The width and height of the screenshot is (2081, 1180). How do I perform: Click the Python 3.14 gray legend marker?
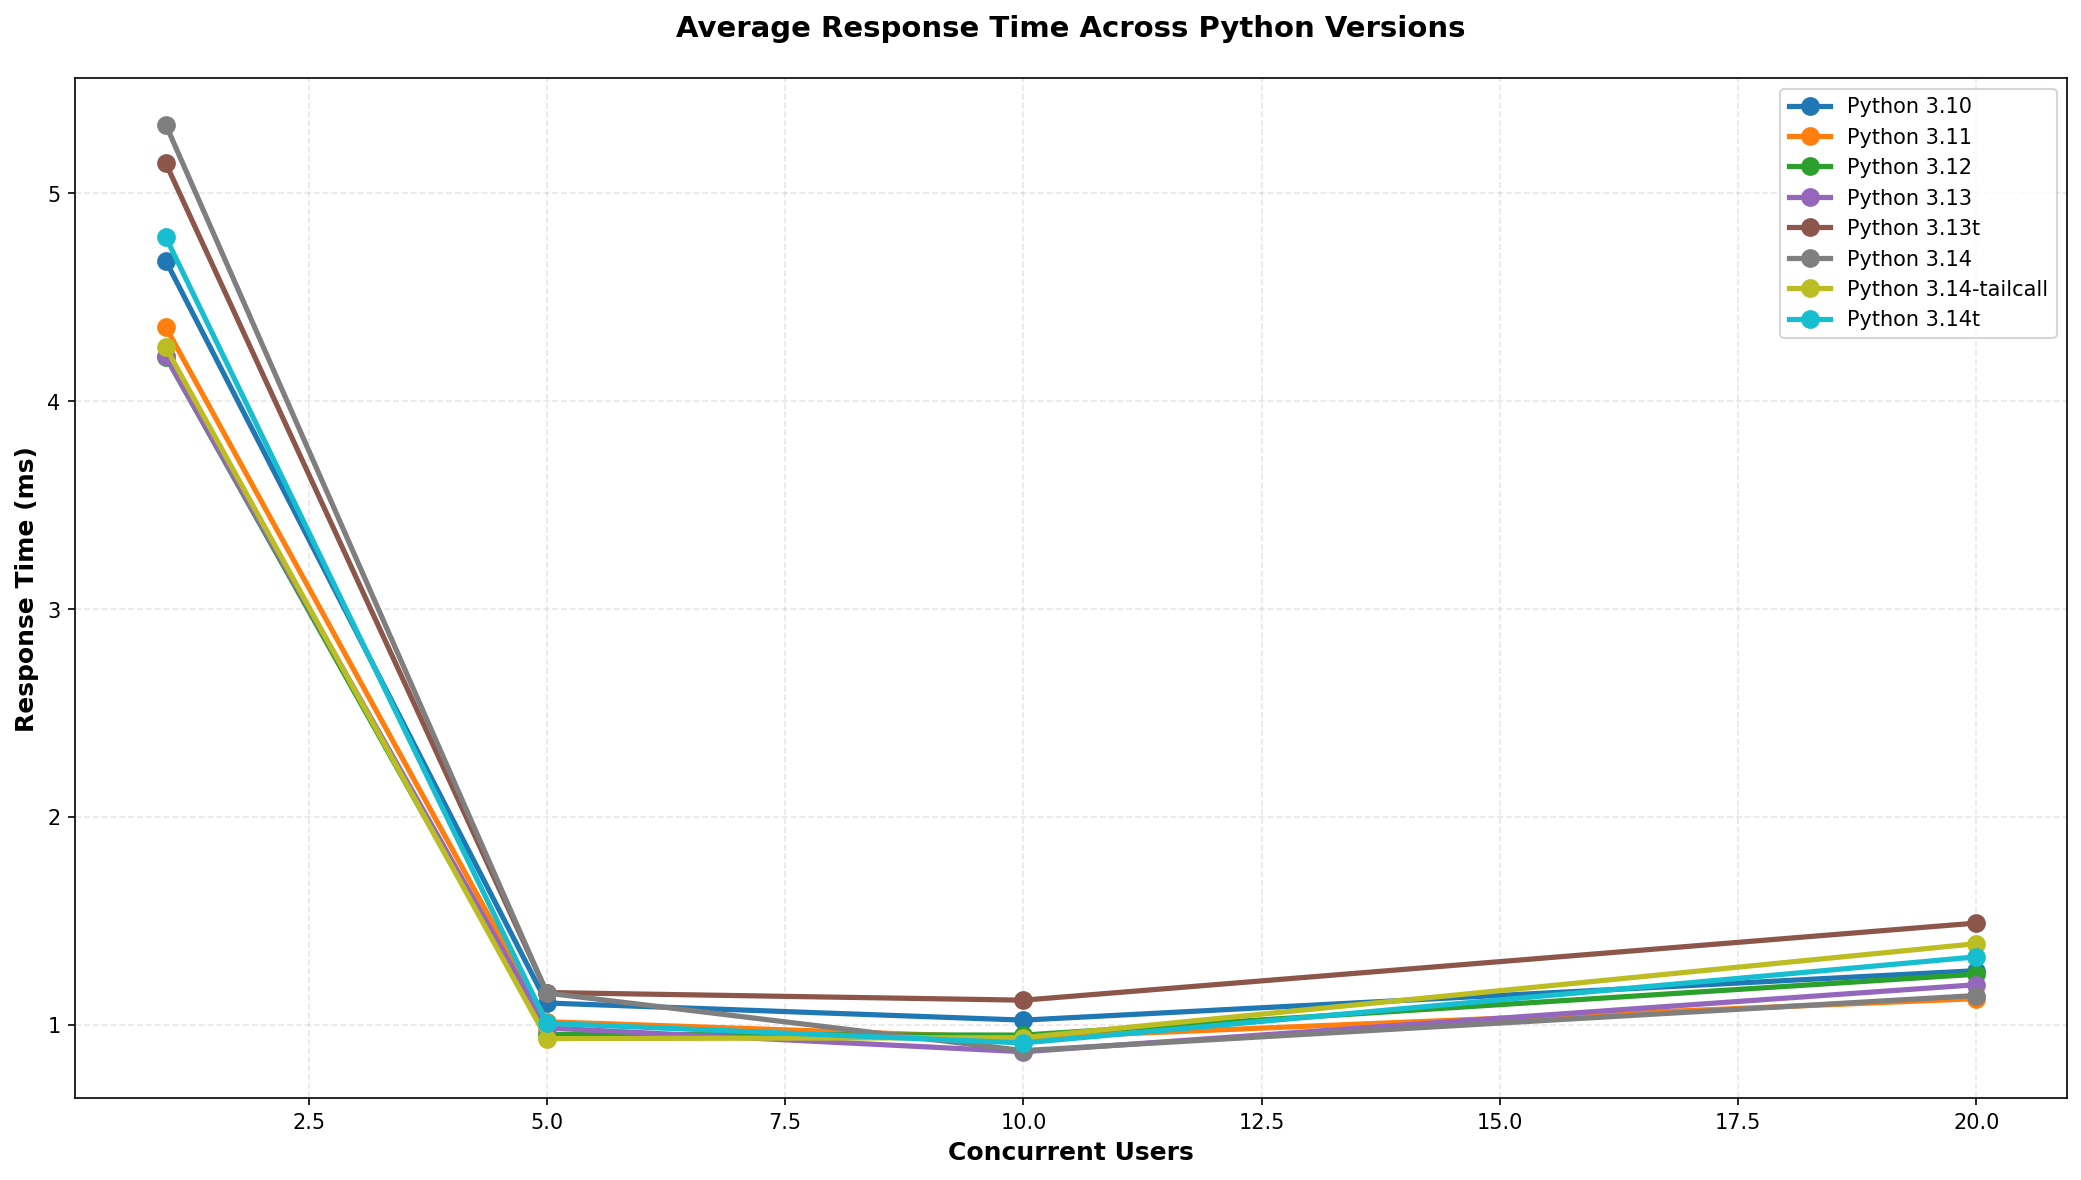[x=1811, y=259]
